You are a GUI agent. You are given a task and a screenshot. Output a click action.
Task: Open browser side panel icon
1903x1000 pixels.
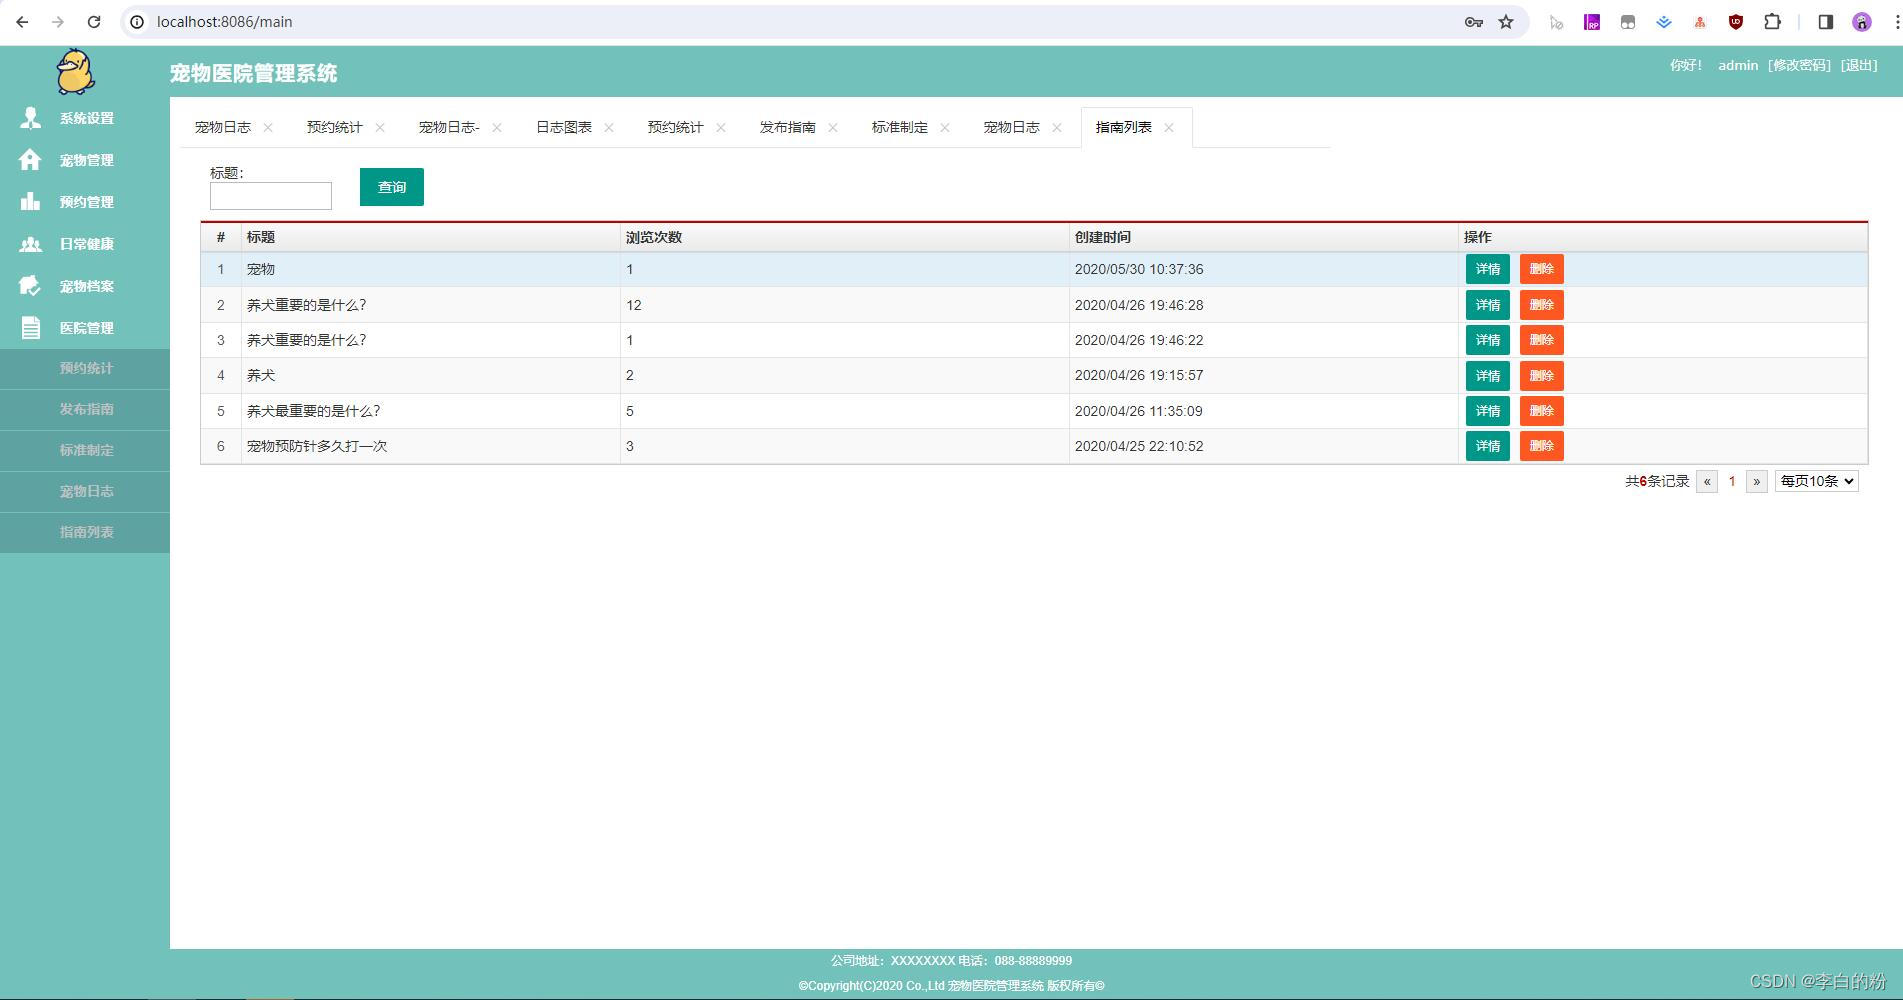pos(1825,22)
